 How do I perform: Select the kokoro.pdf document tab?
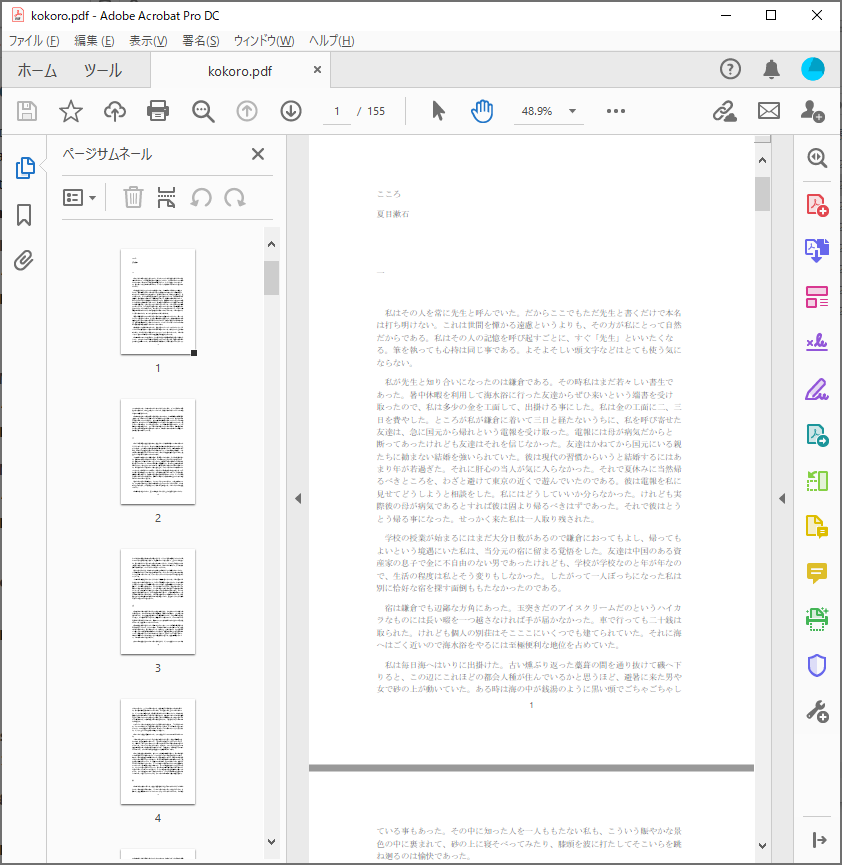[x=240, y=71]
